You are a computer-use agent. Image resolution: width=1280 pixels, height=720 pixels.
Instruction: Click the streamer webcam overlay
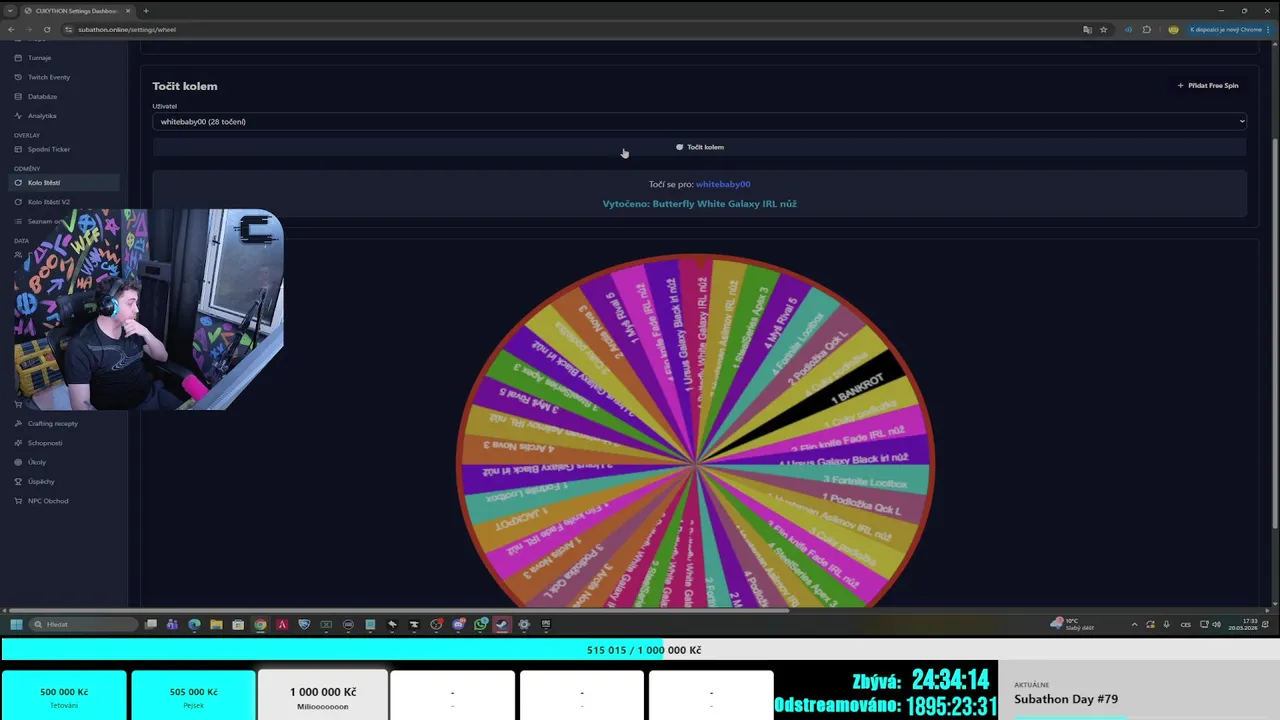[149, 310]
